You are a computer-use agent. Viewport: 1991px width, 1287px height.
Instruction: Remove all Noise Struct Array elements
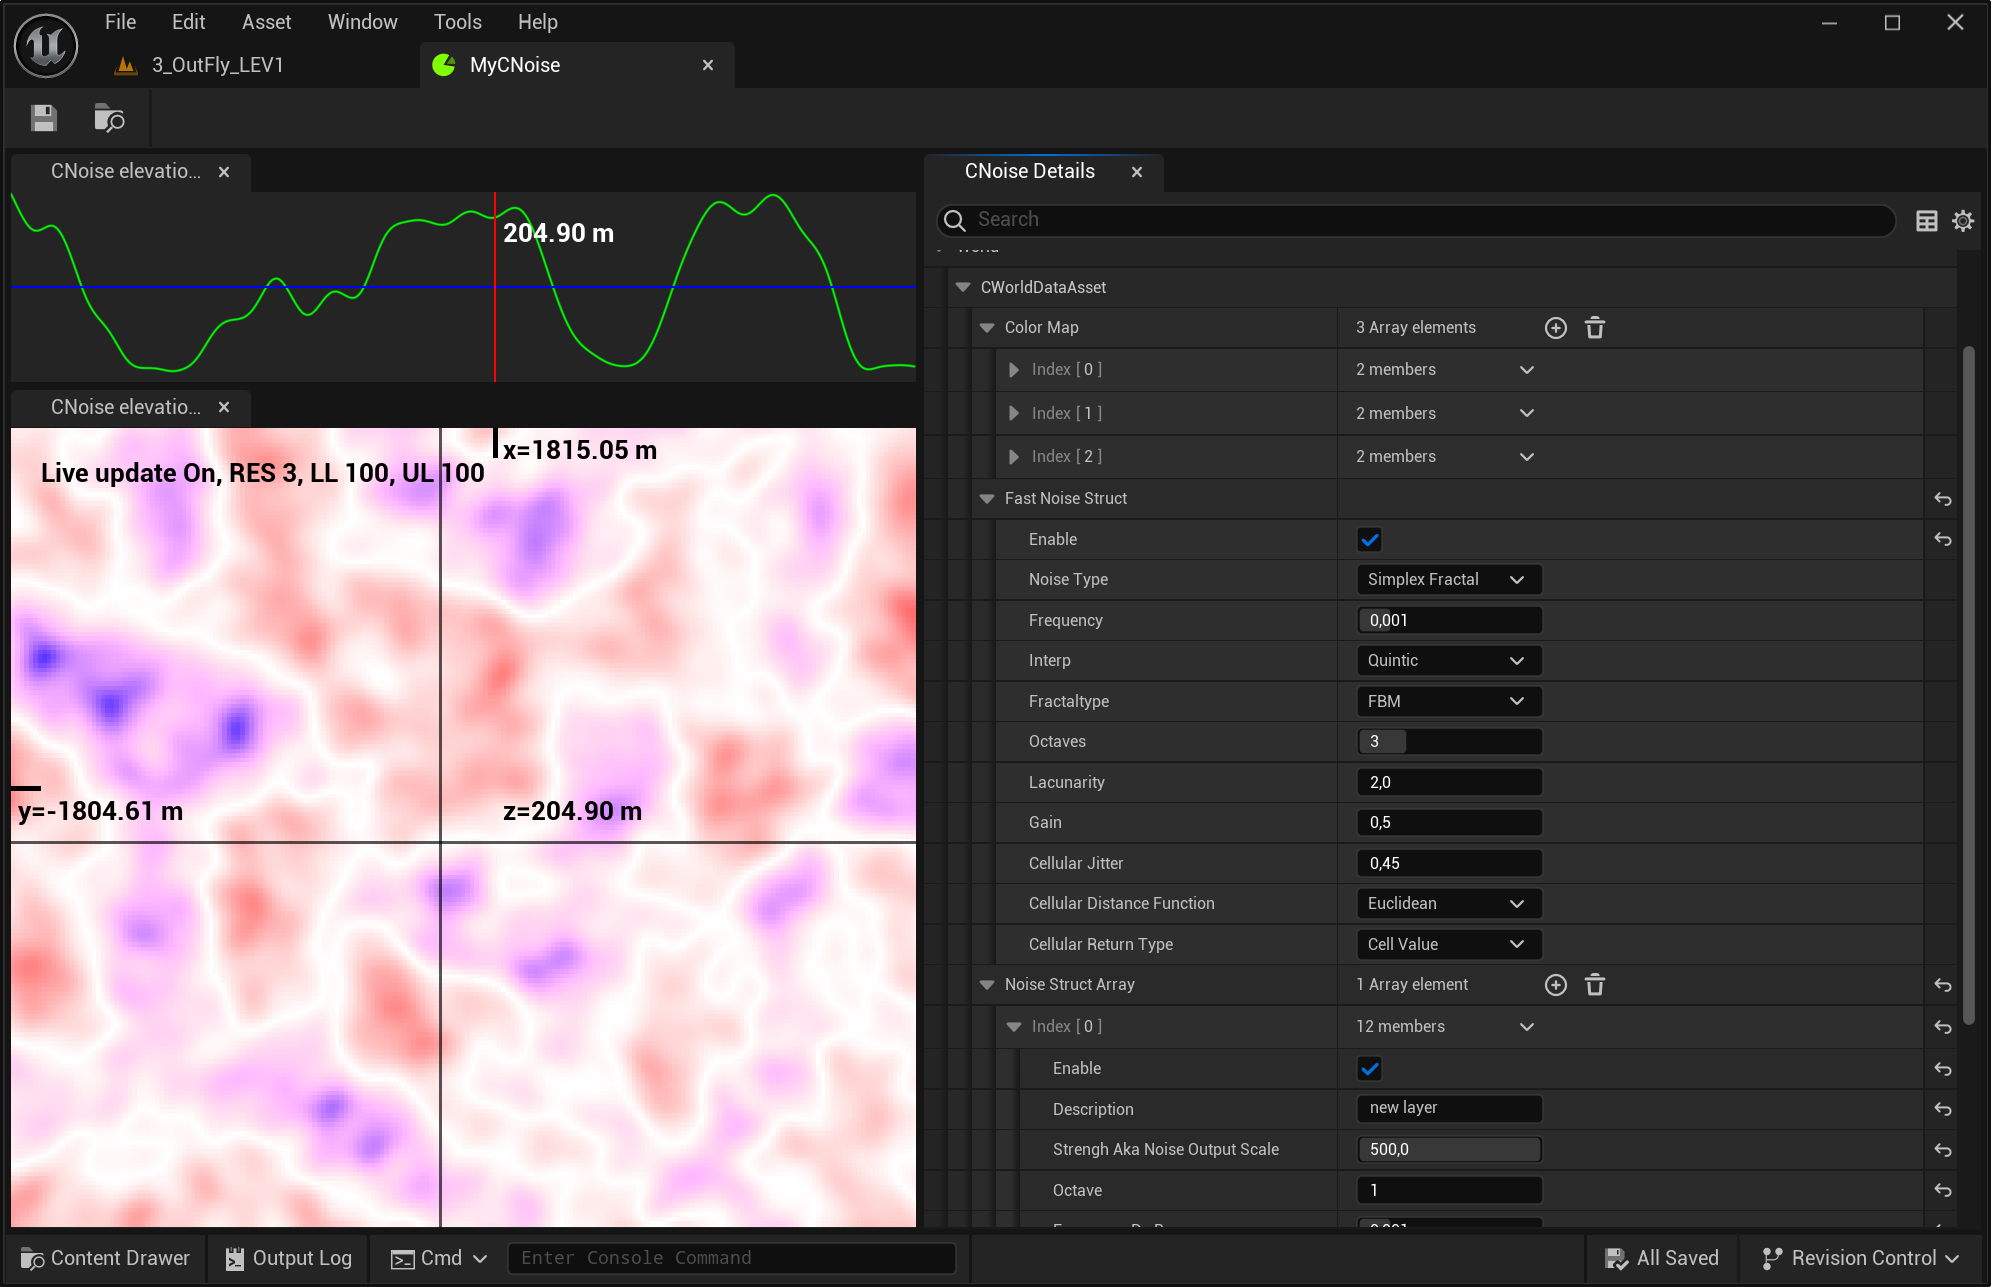[x=1595, y=985]
